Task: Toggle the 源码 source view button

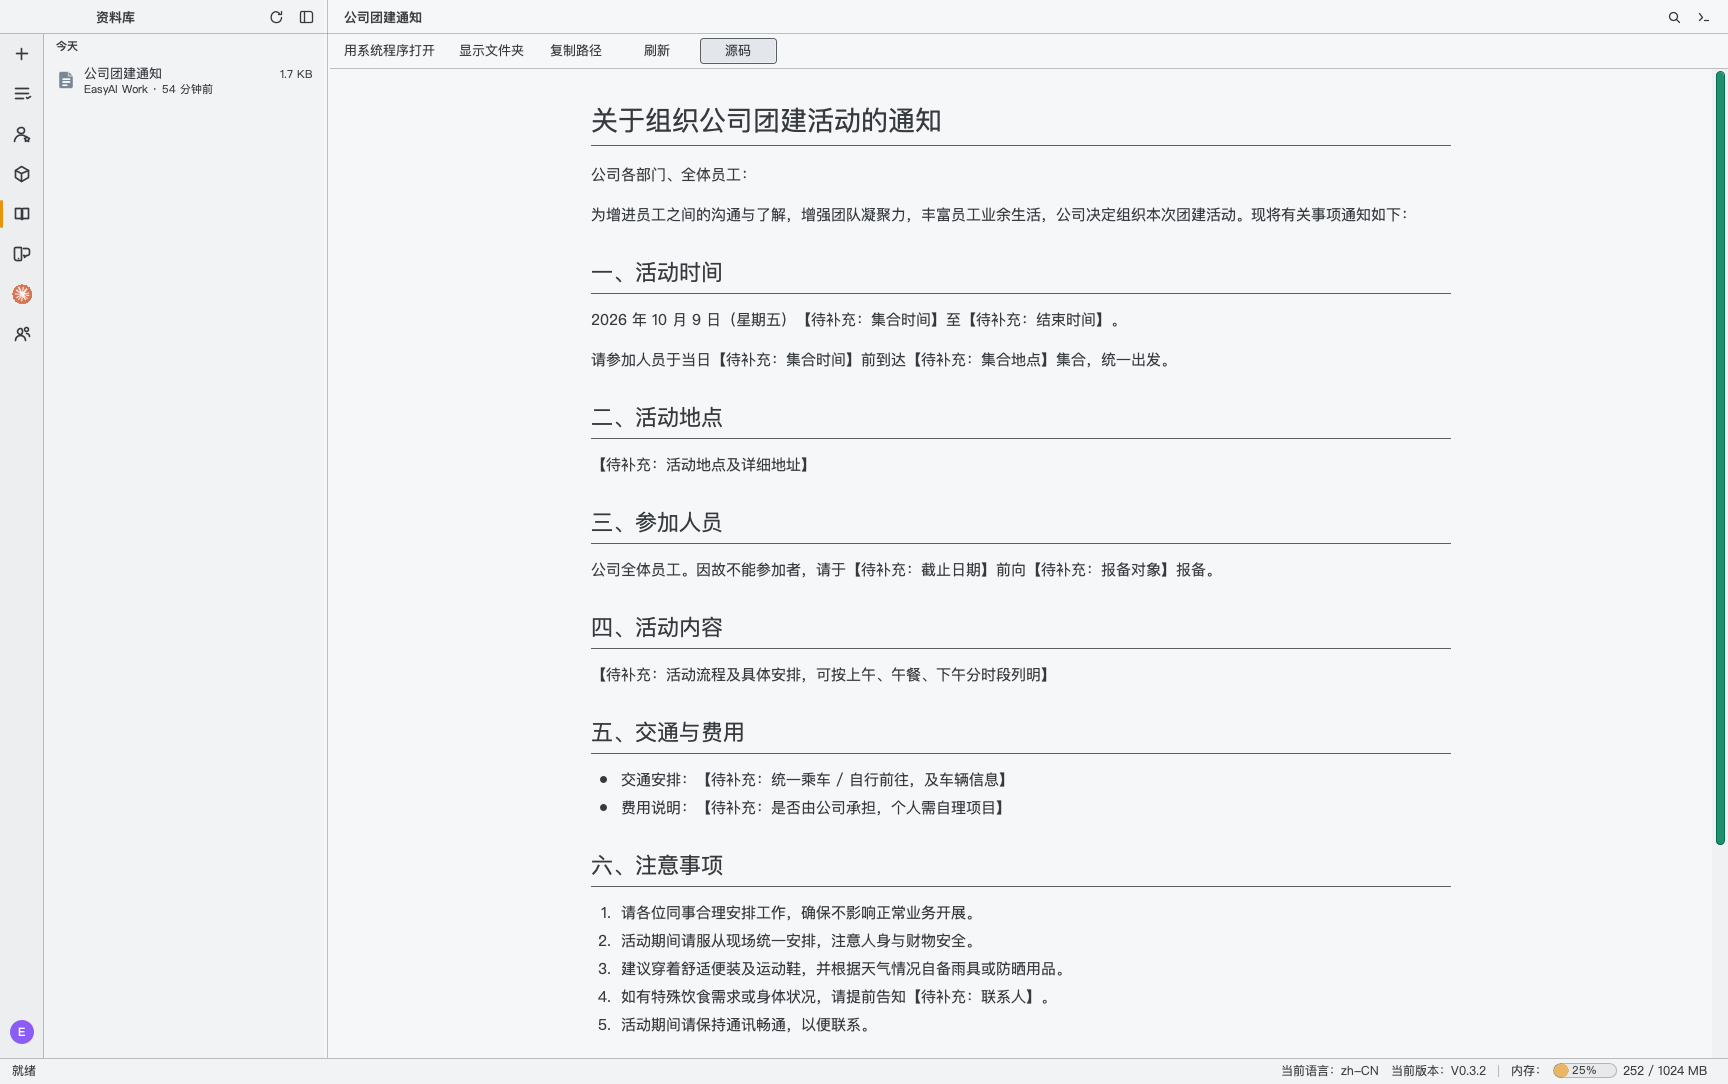Action: click(738, 51)
